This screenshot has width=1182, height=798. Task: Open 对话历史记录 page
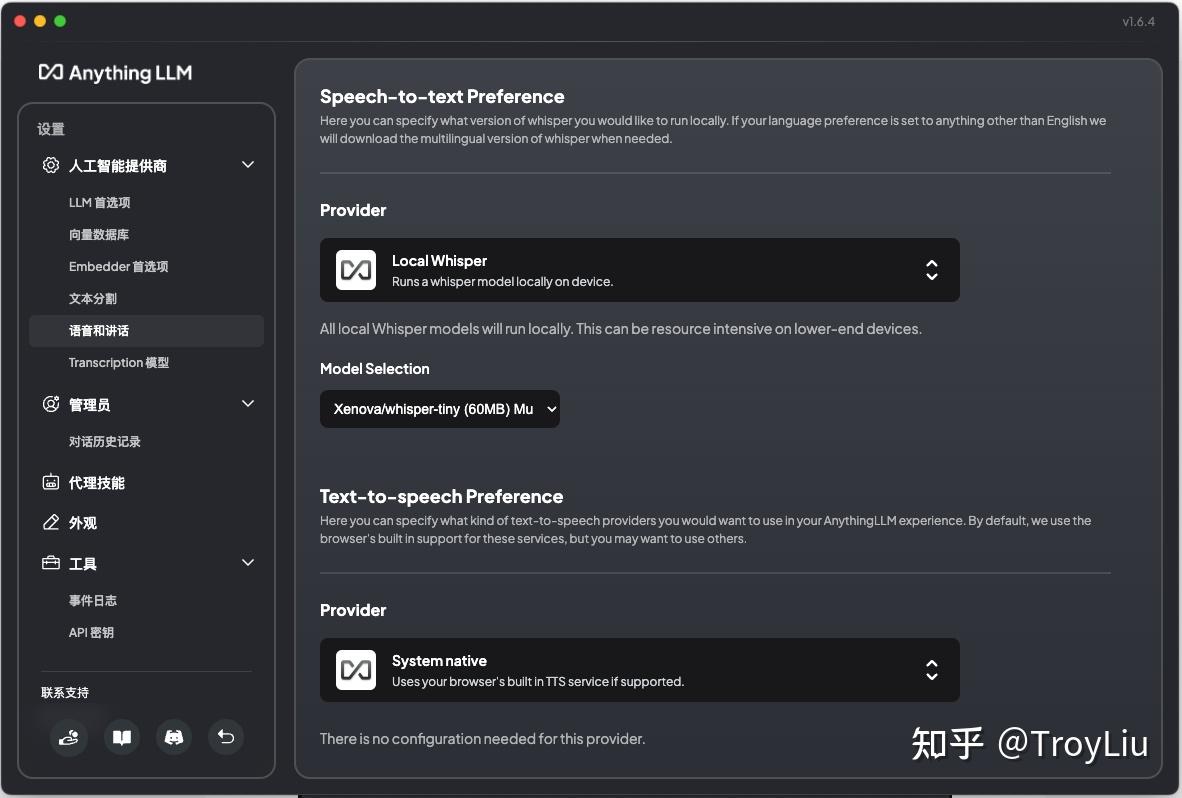105,442
